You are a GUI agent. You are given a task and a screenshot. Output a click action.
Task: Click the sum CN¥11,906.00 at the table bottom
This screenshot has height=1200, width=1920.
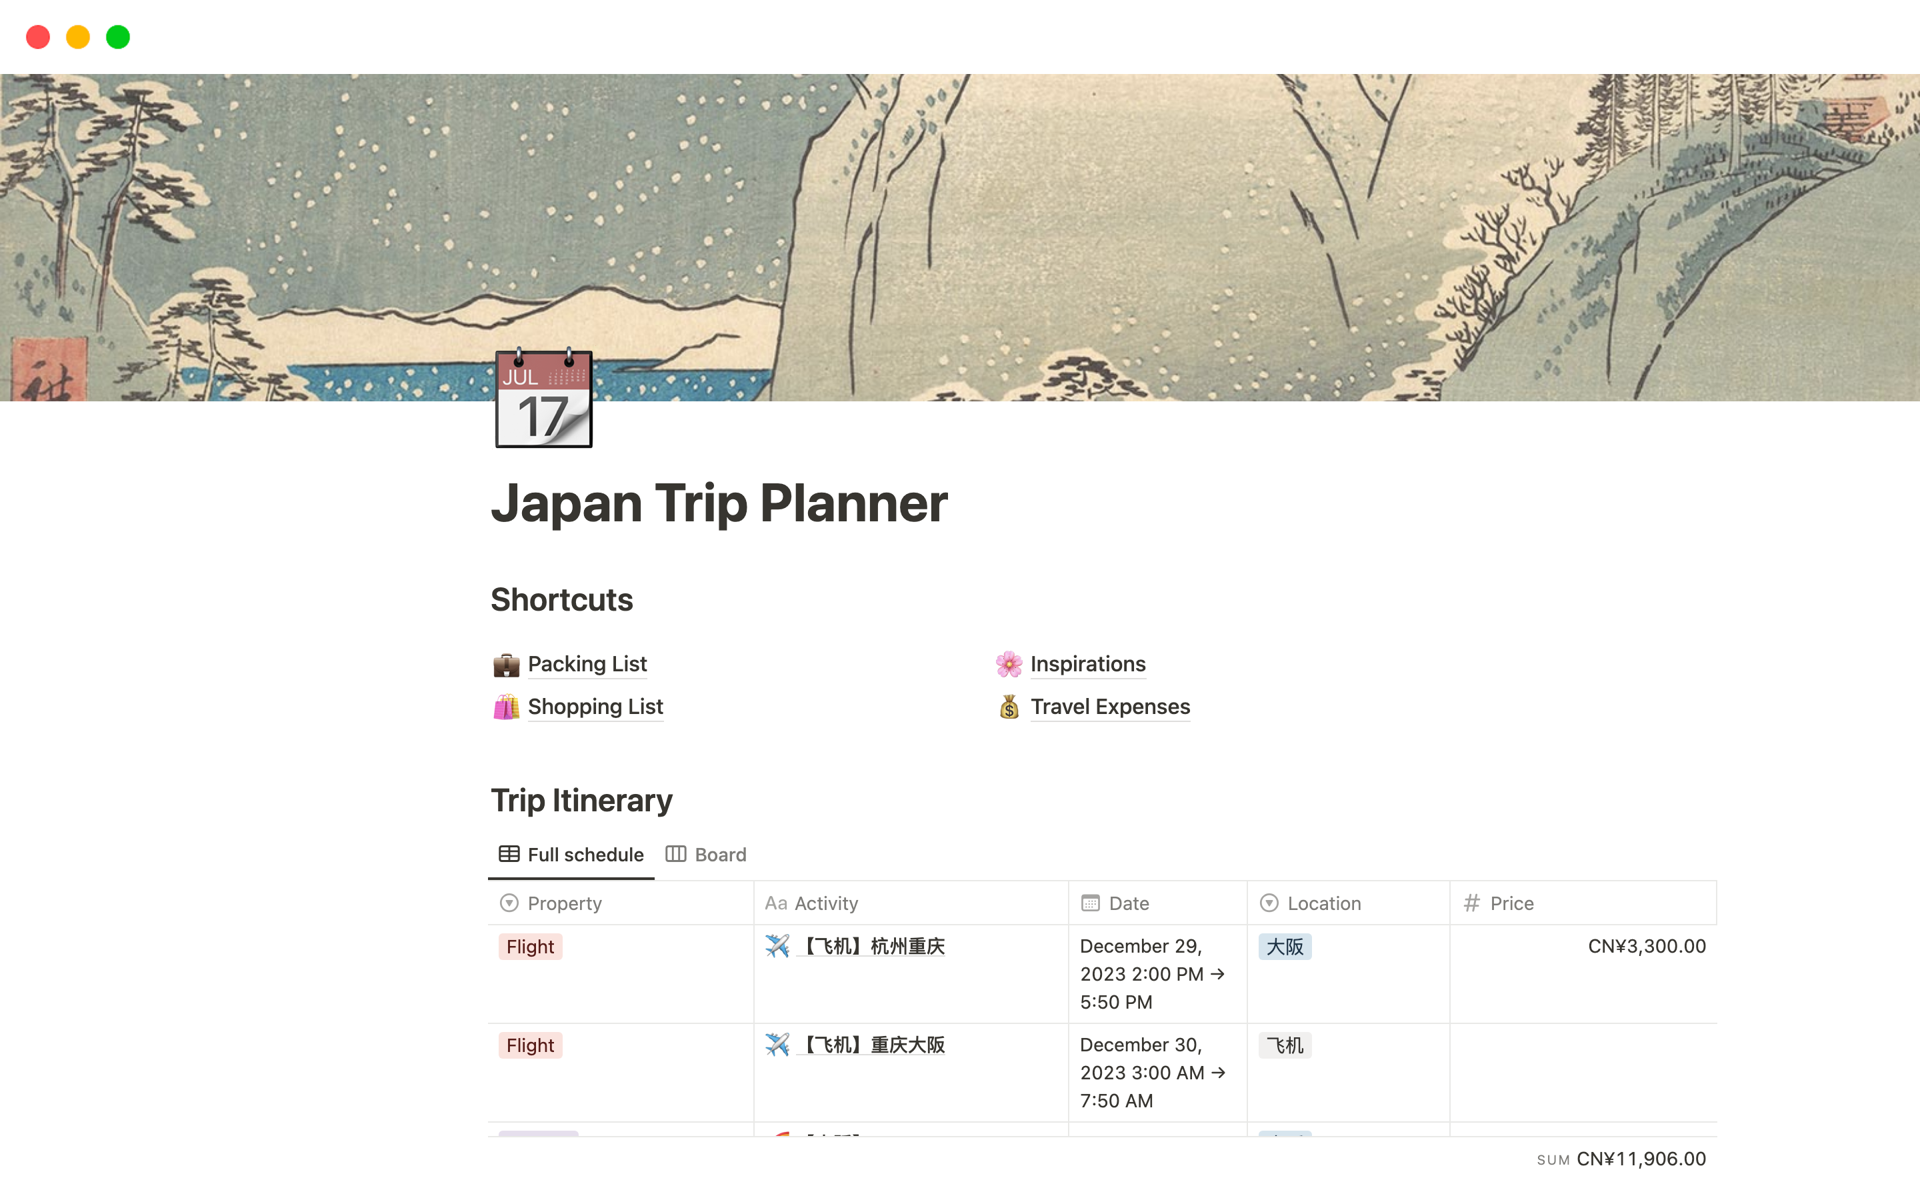click(x=1641, y=1158)
